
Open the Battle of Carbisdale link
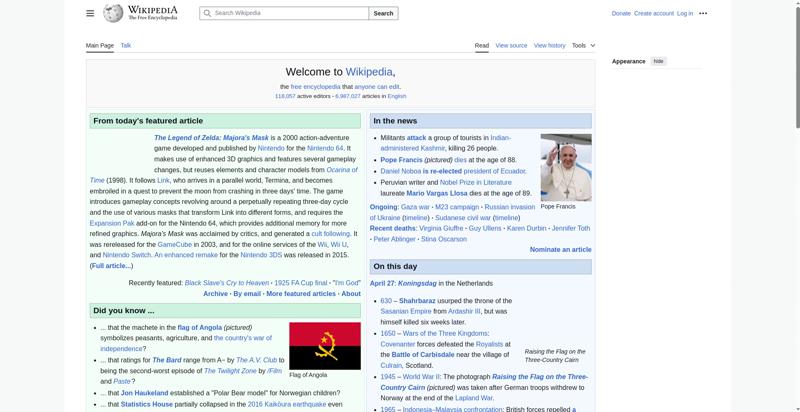[x=423, y=354]
